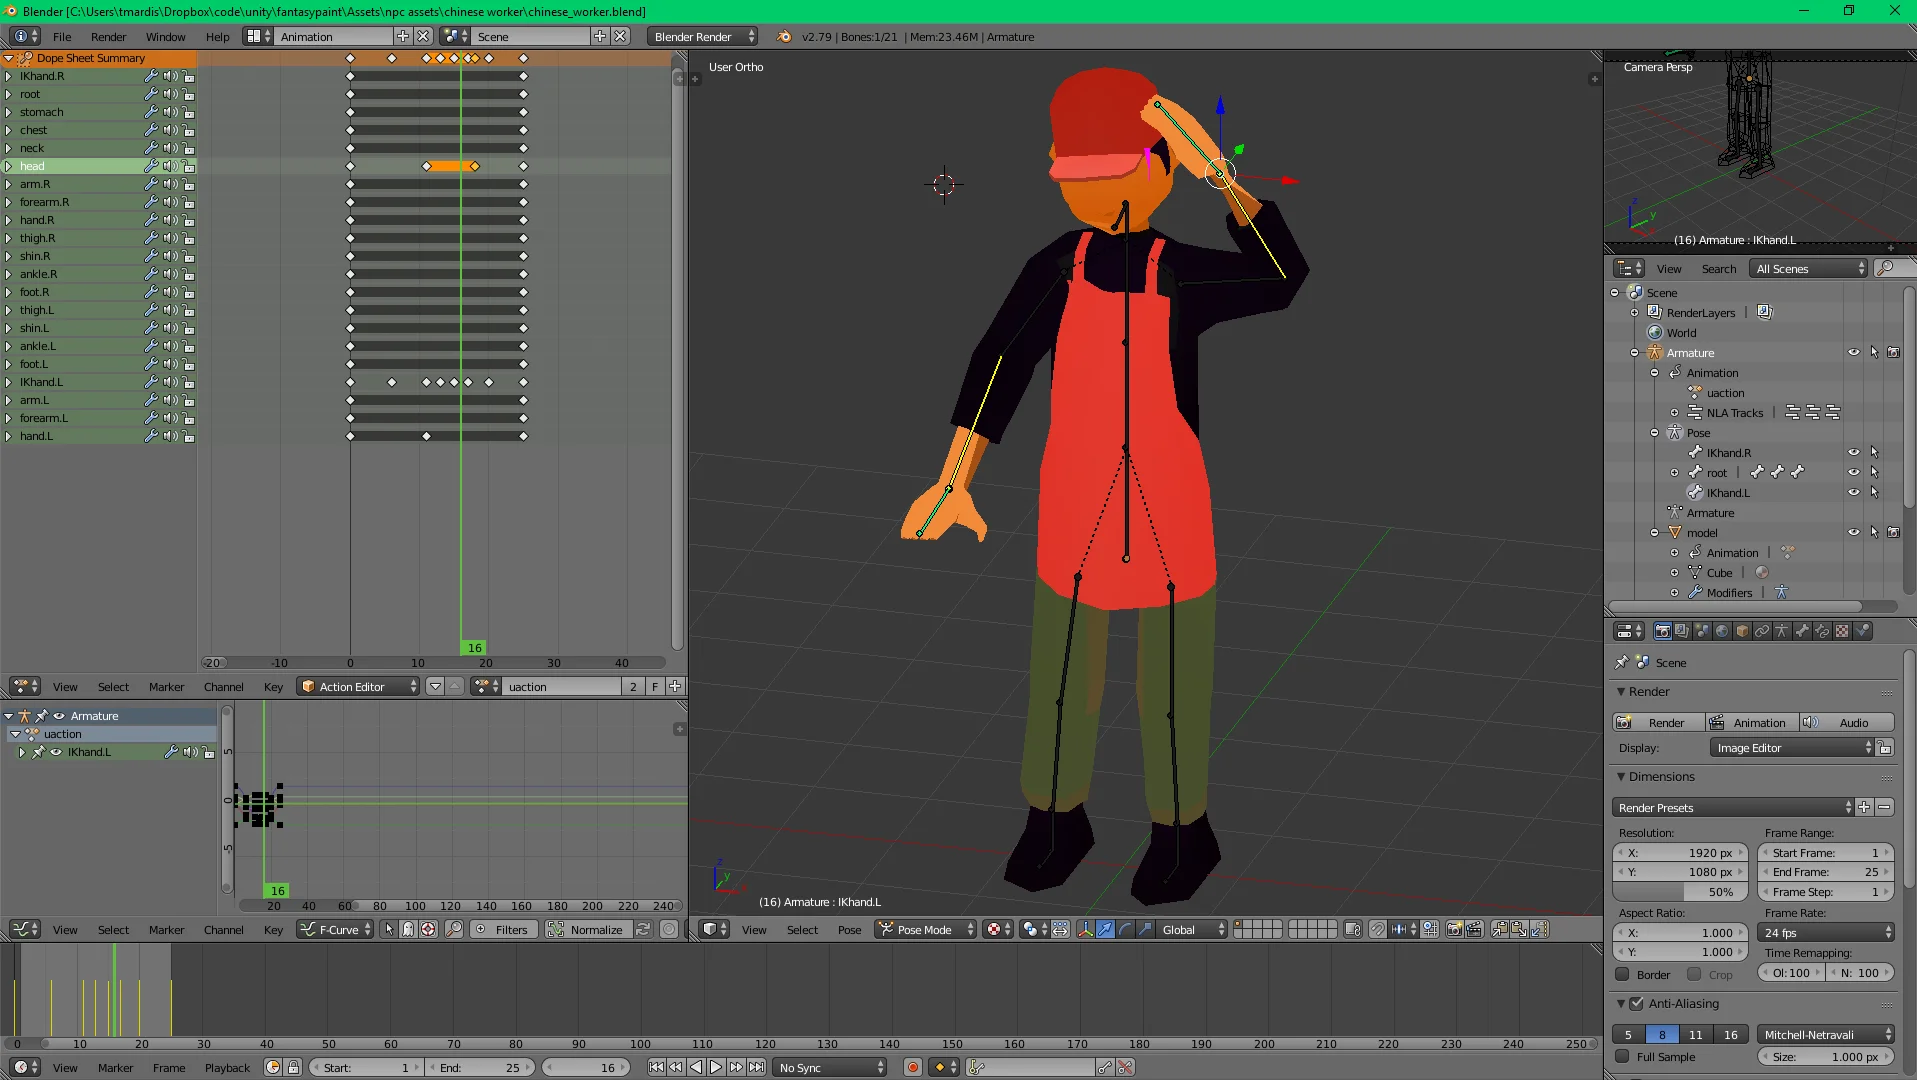Viewport: 1917px width, 1080px height.
Task: Toggle the Anti-Aliasing checkbox
Action: [1636, 1003]
